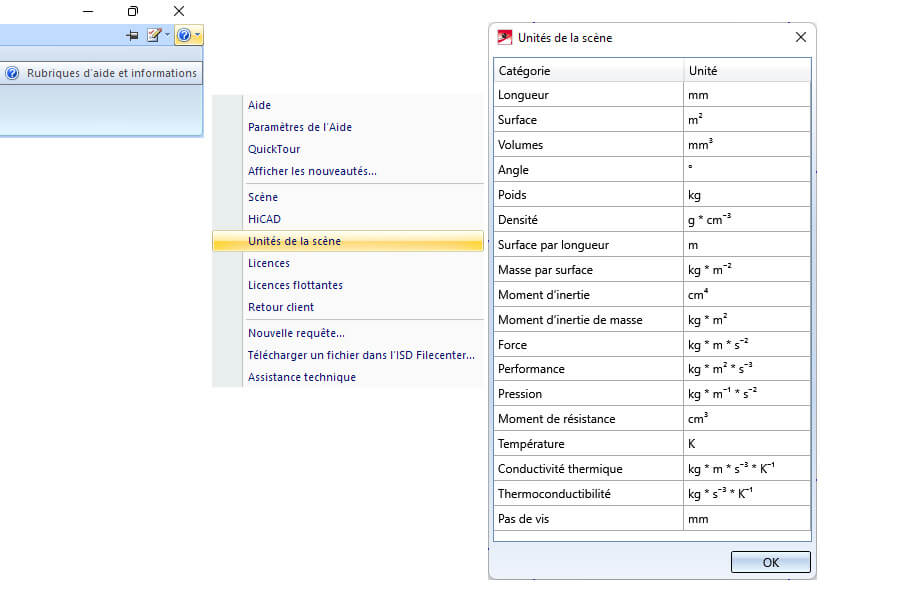Minimize the main application window
The width and height of the screenshot is (900, 600).
88,11
